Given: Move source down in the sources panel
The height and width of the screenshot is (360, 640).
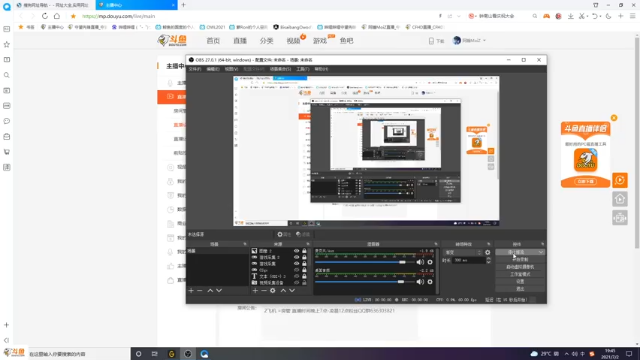Looking at the screenshot, I should pyautogui.click(x=292, y=291).
